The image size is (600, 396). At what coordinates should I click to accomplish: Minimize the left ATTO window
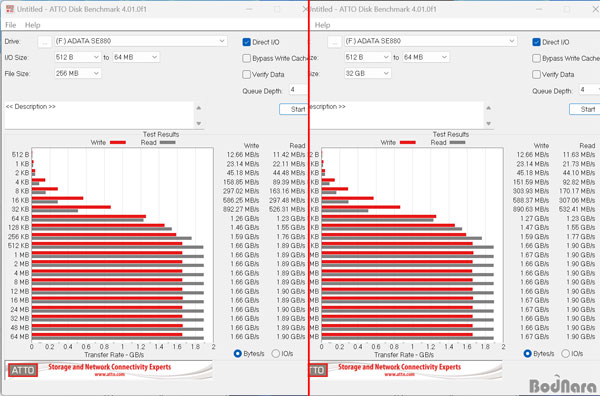pos(249,9)
